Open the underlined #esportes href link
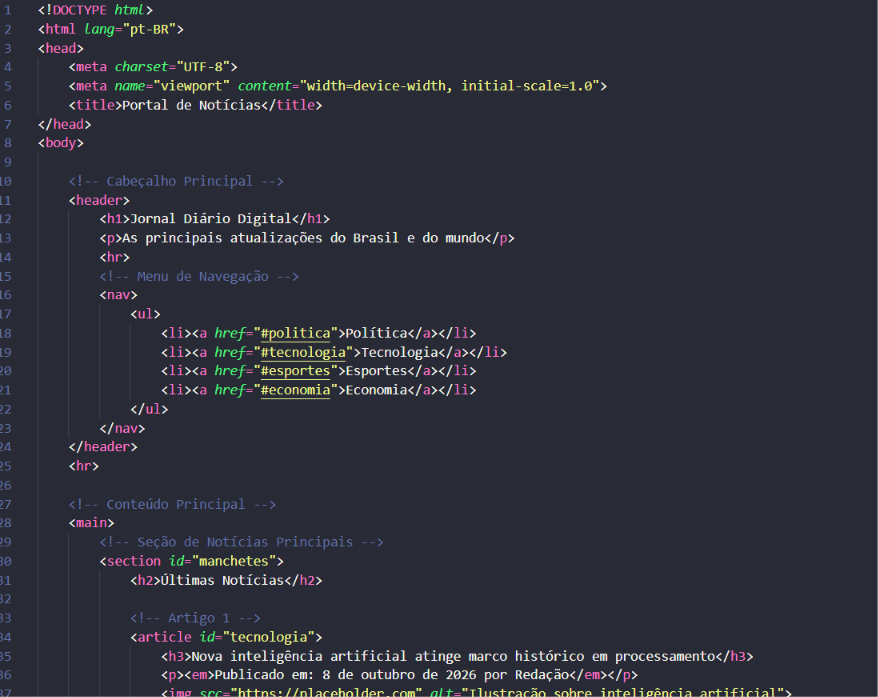The height and width of the screenshot is (697, 878). (x=296, y=371)
